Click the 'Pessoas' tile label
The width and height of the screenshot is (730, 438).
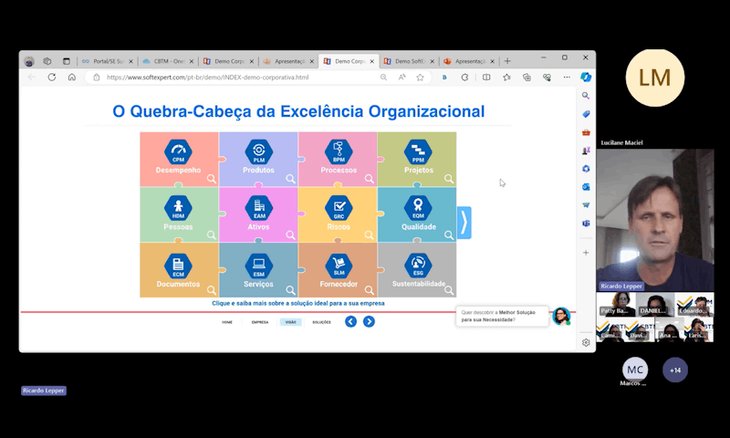178,227
